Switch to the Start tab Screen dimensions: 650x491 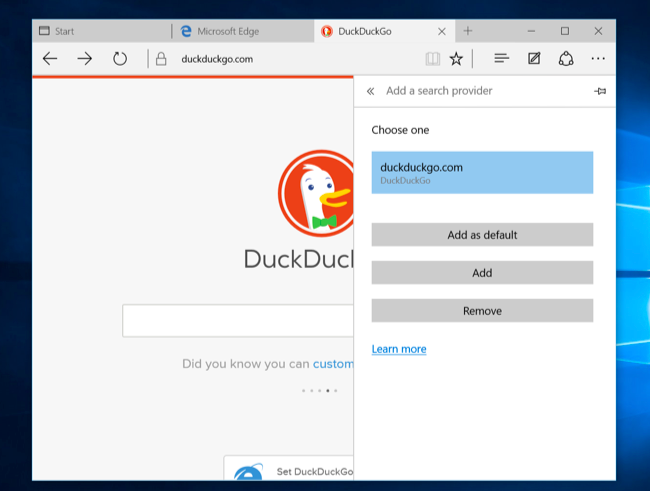point(102,31)
